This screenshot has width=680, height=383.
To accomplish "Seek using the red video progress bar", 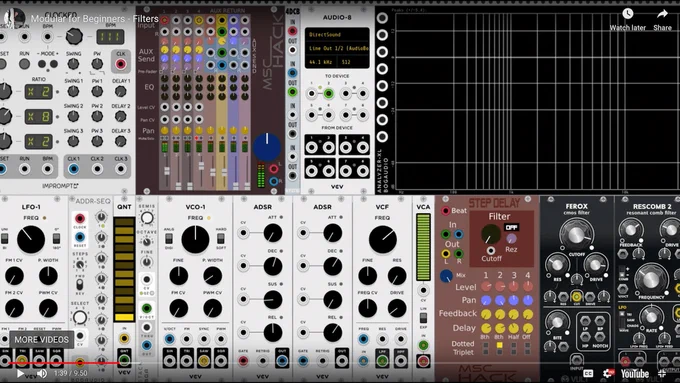I will point(64,363).
